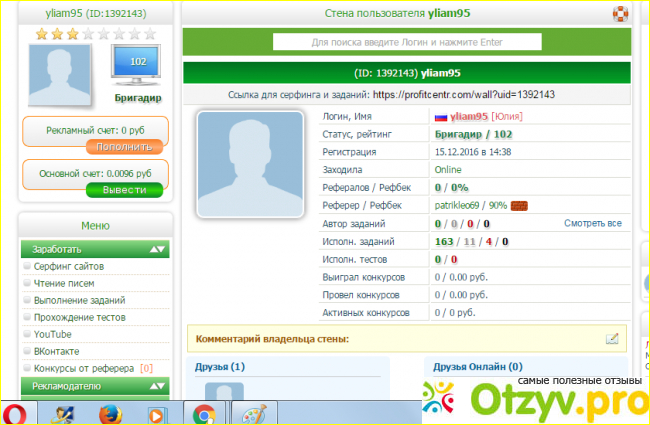Image resolution: width=650 pixels, height=425 pixels.
Task: Click the Russian flag icon beside login
Action: point(440,116)
